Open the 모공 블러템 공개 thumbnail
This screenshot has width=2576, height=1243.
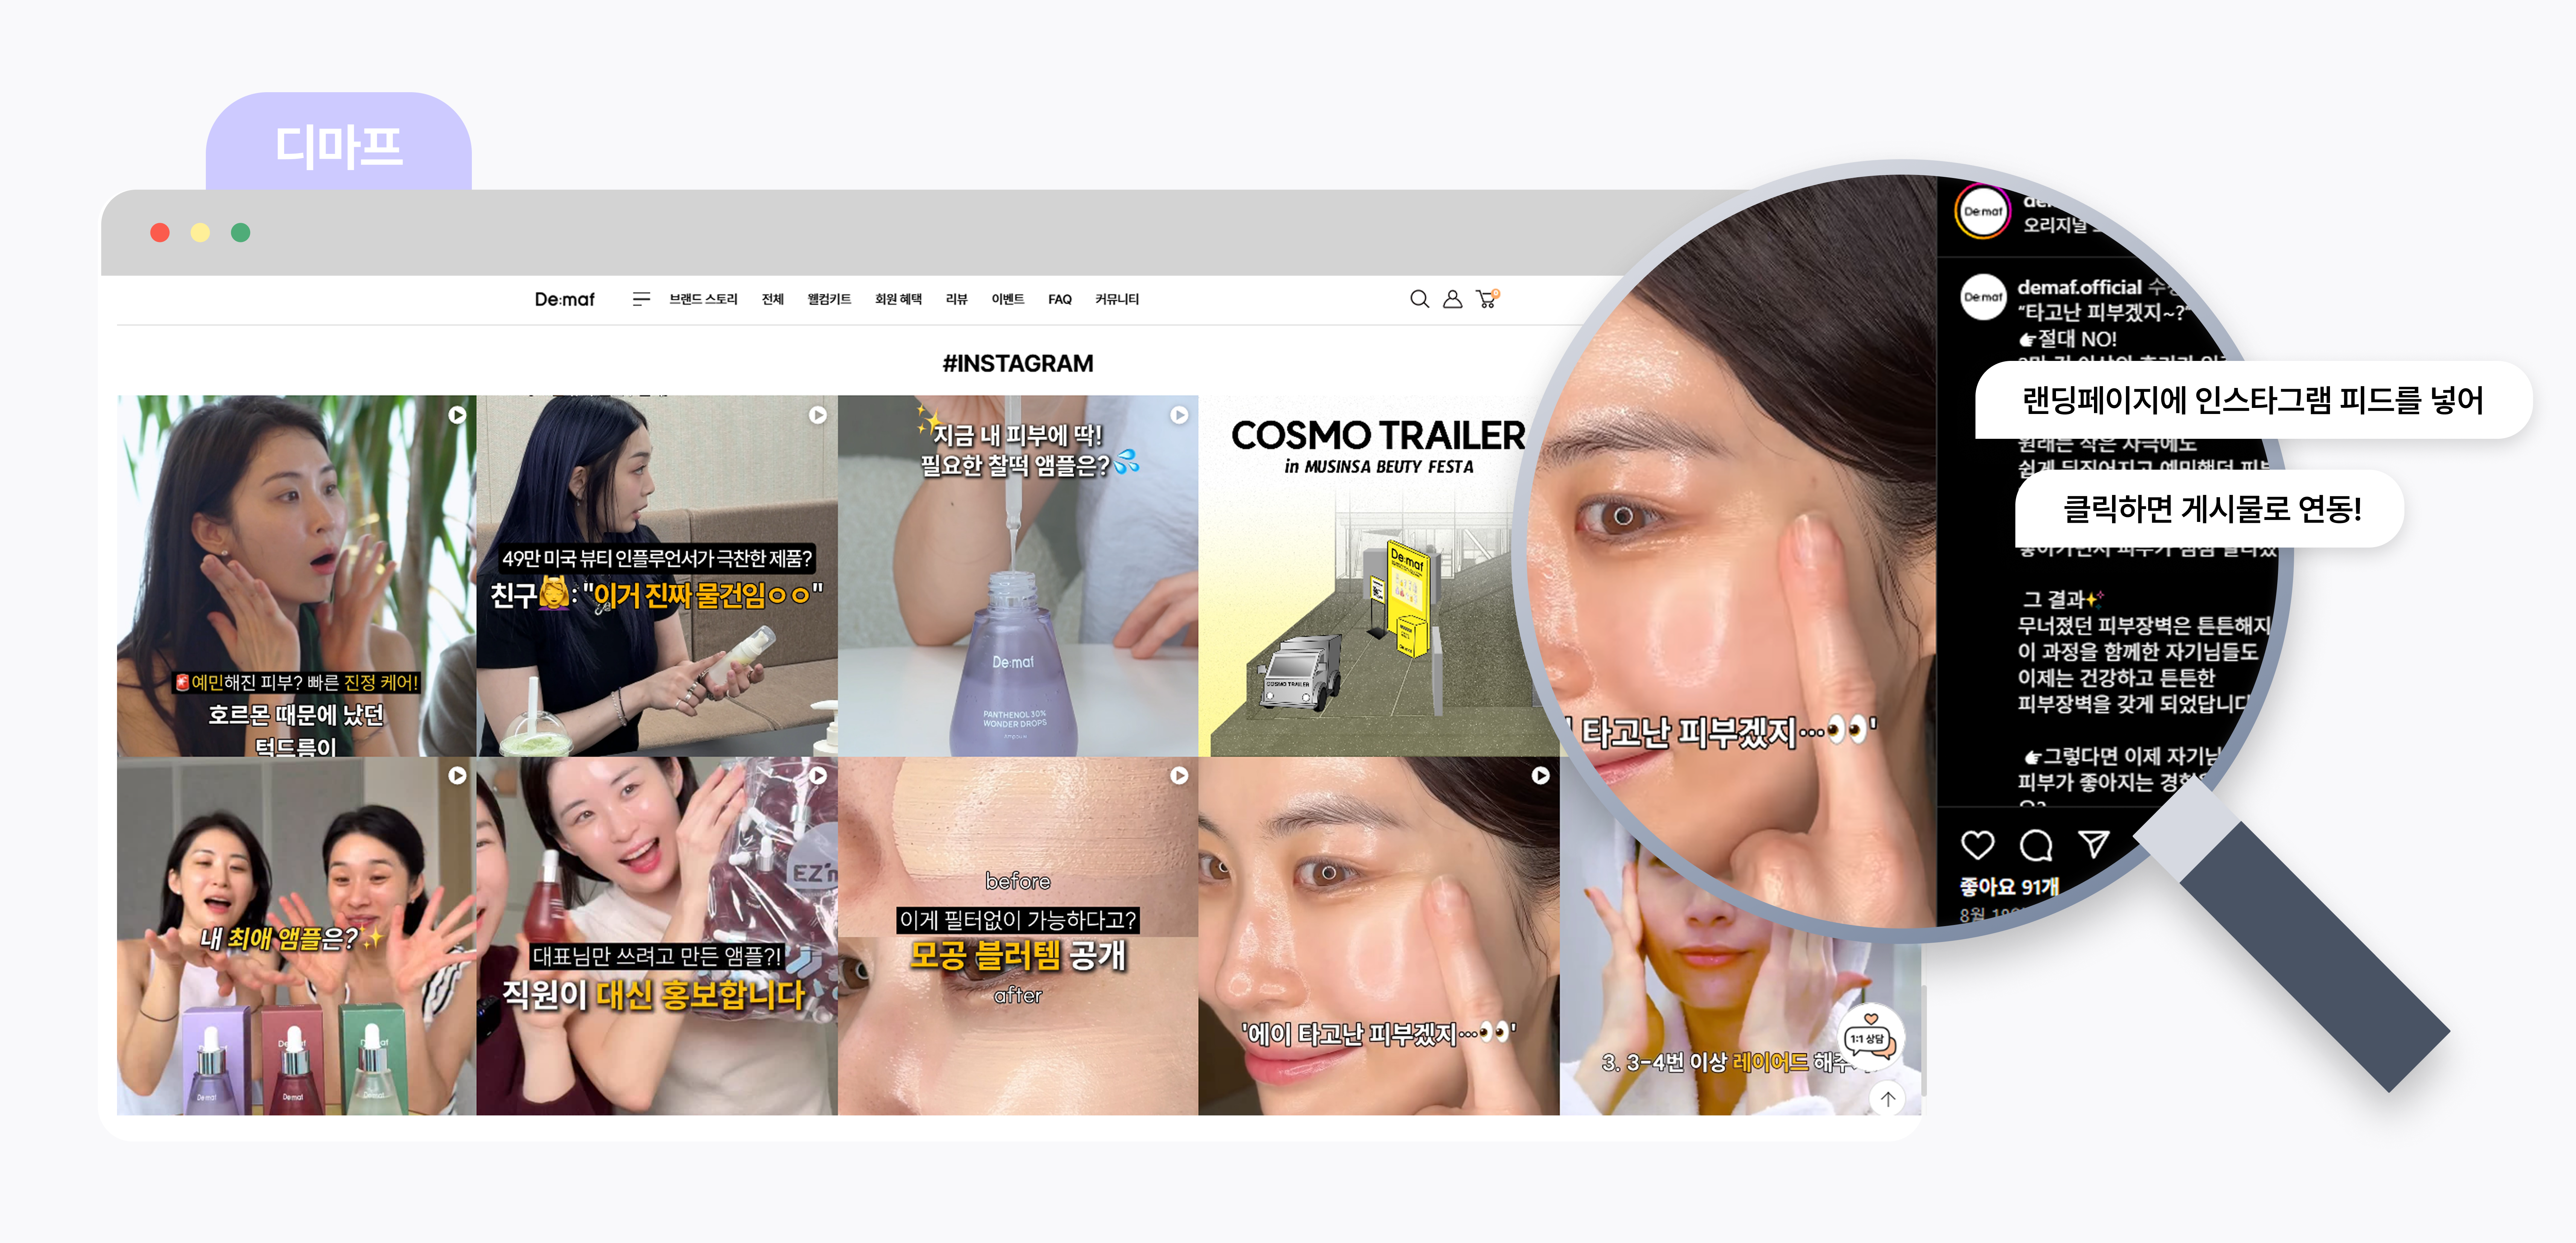tap(1018, 936)
